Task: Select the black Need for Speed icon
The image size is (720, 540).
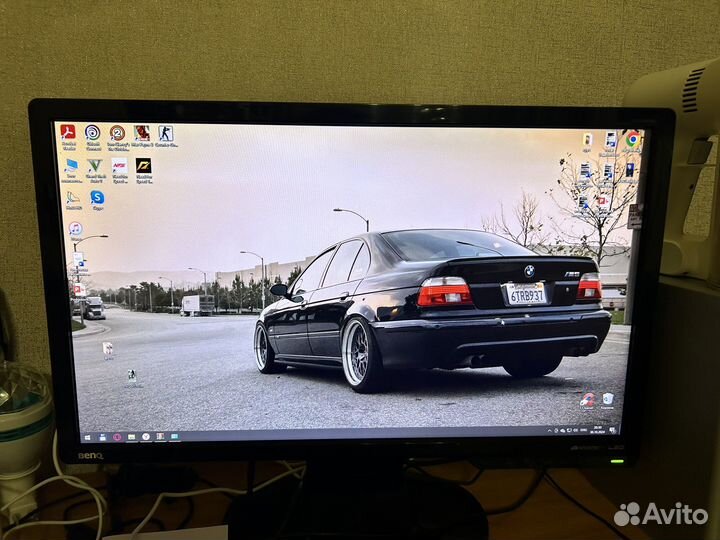Action: coord(144,166)
